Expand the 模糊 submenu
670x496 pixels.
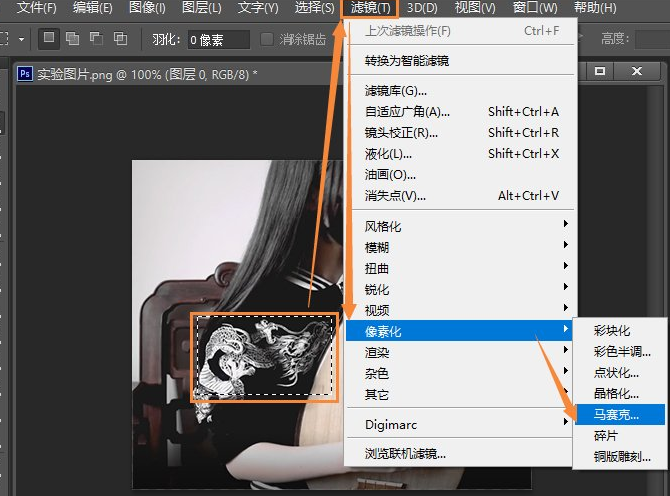[461, 247]
